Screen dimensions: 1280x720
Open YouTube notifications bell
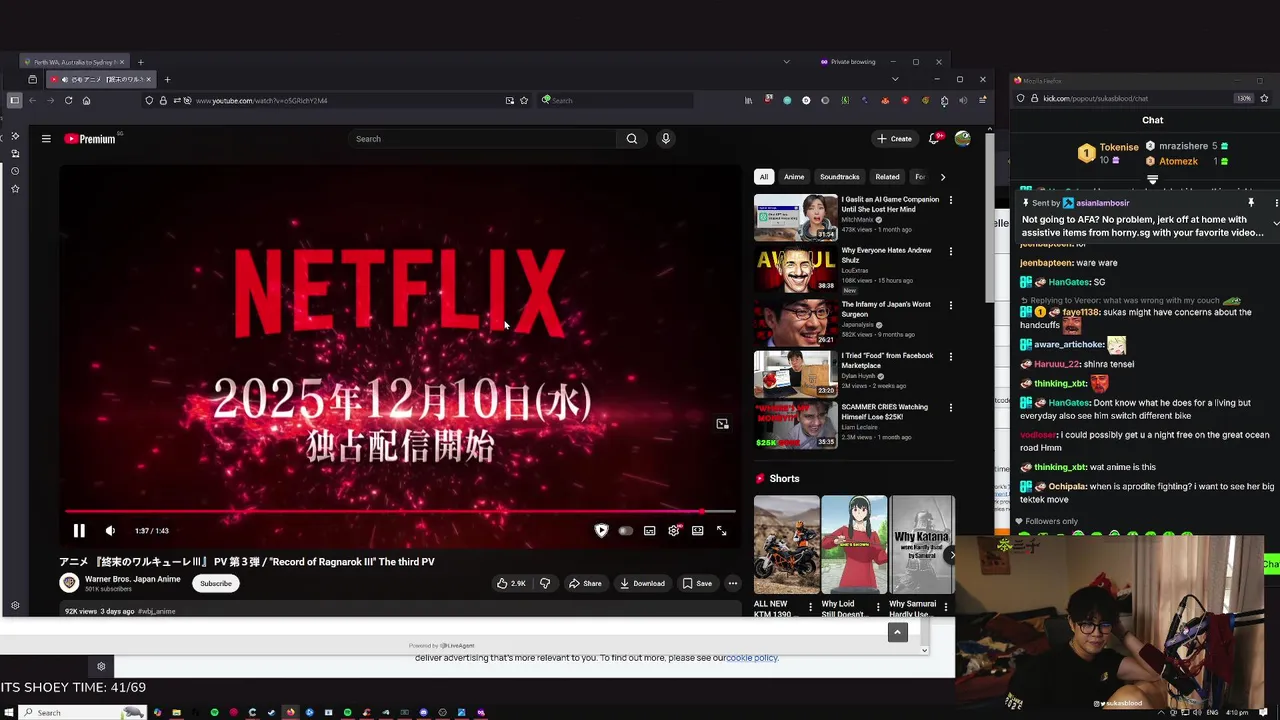[934, 139]
